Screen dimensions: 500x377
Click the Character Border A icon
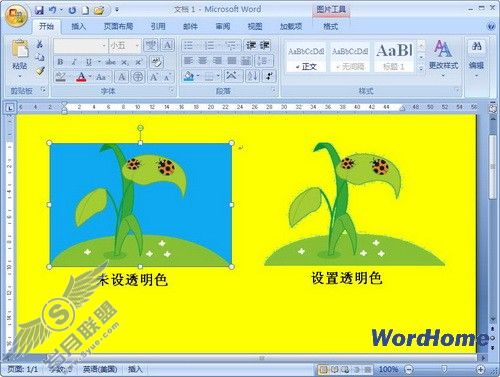(168, 45)
